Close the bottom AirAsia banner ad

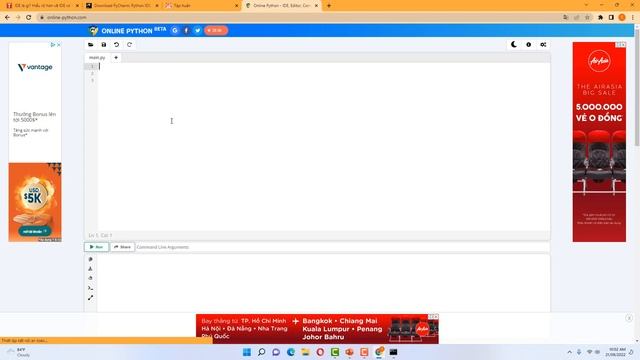pyautogui.click(x=436, y=317)
